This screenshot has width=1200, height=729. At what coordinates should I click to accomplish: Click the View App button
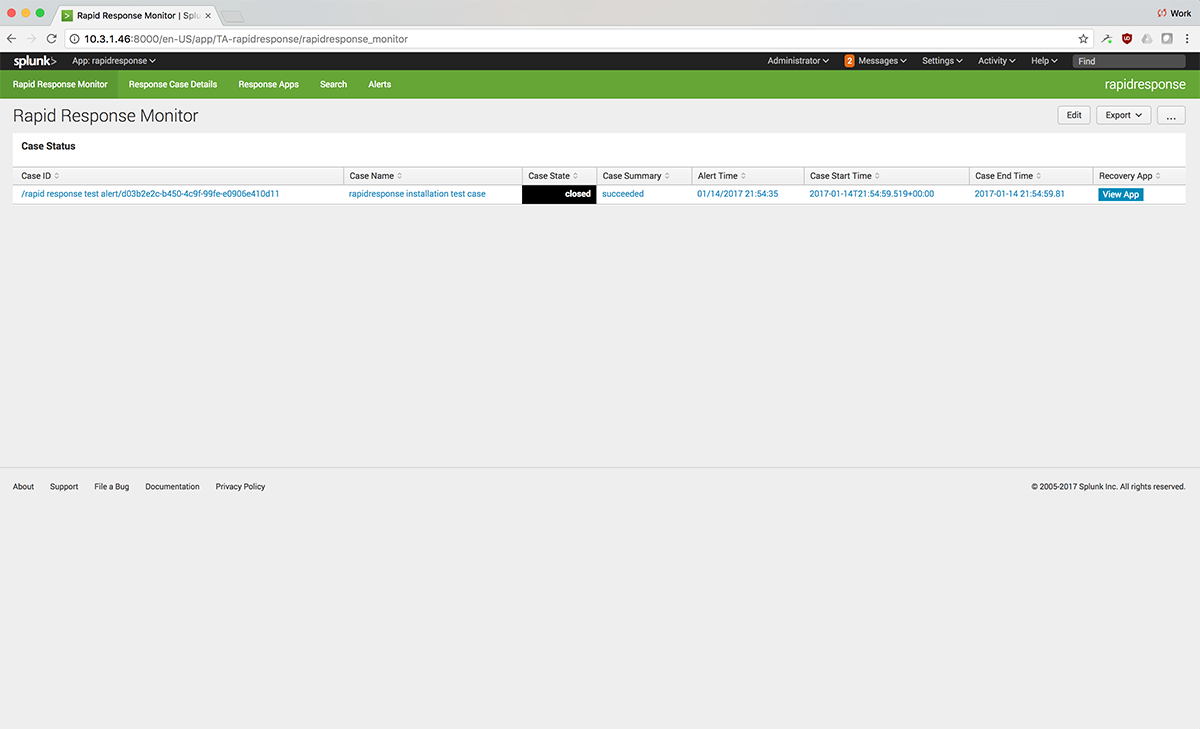click(1120, 195)
